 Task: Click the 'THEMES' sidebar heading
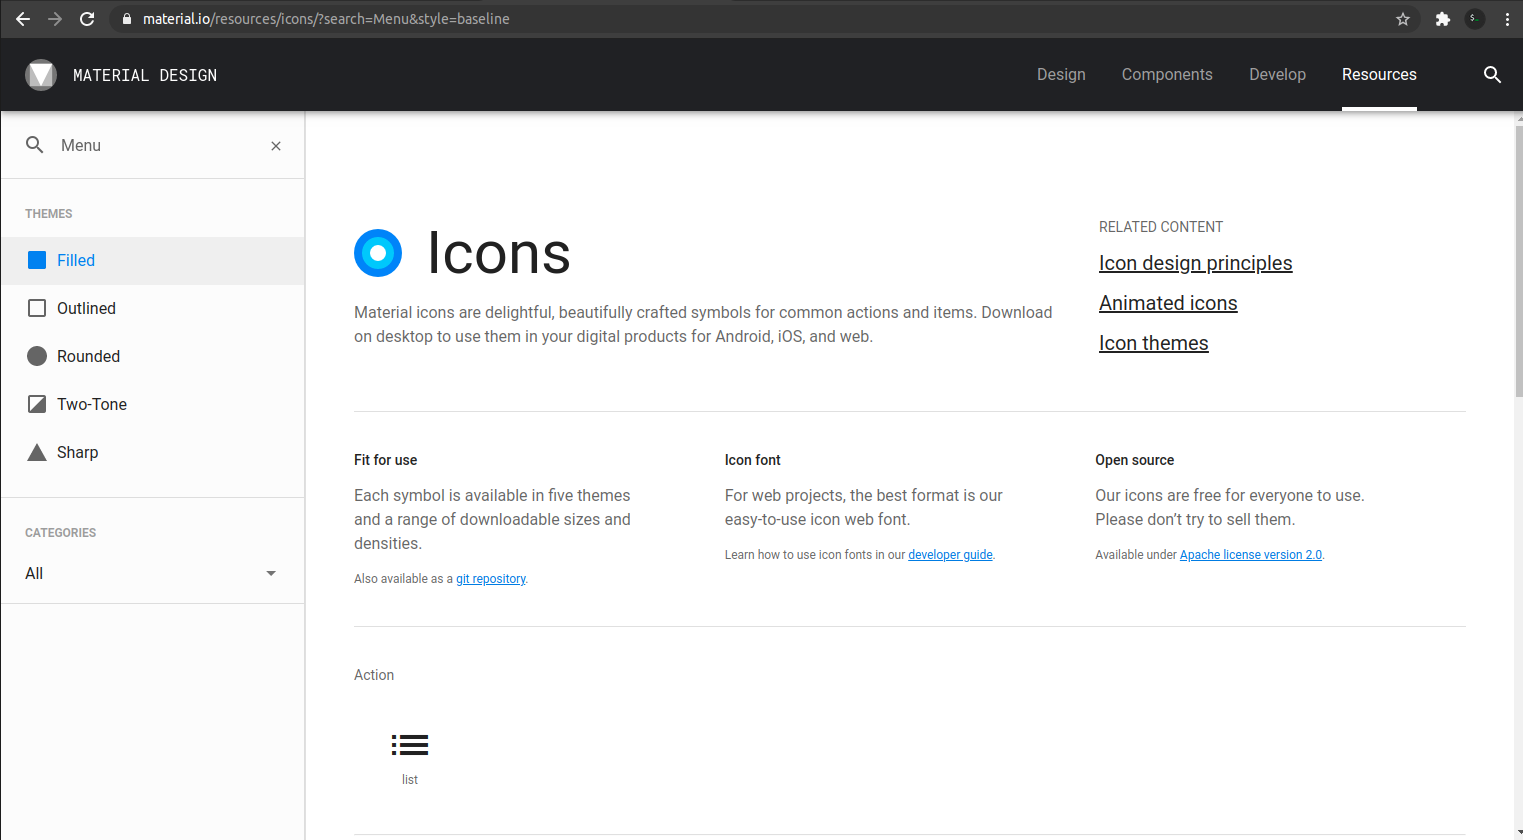click(49, 214)
